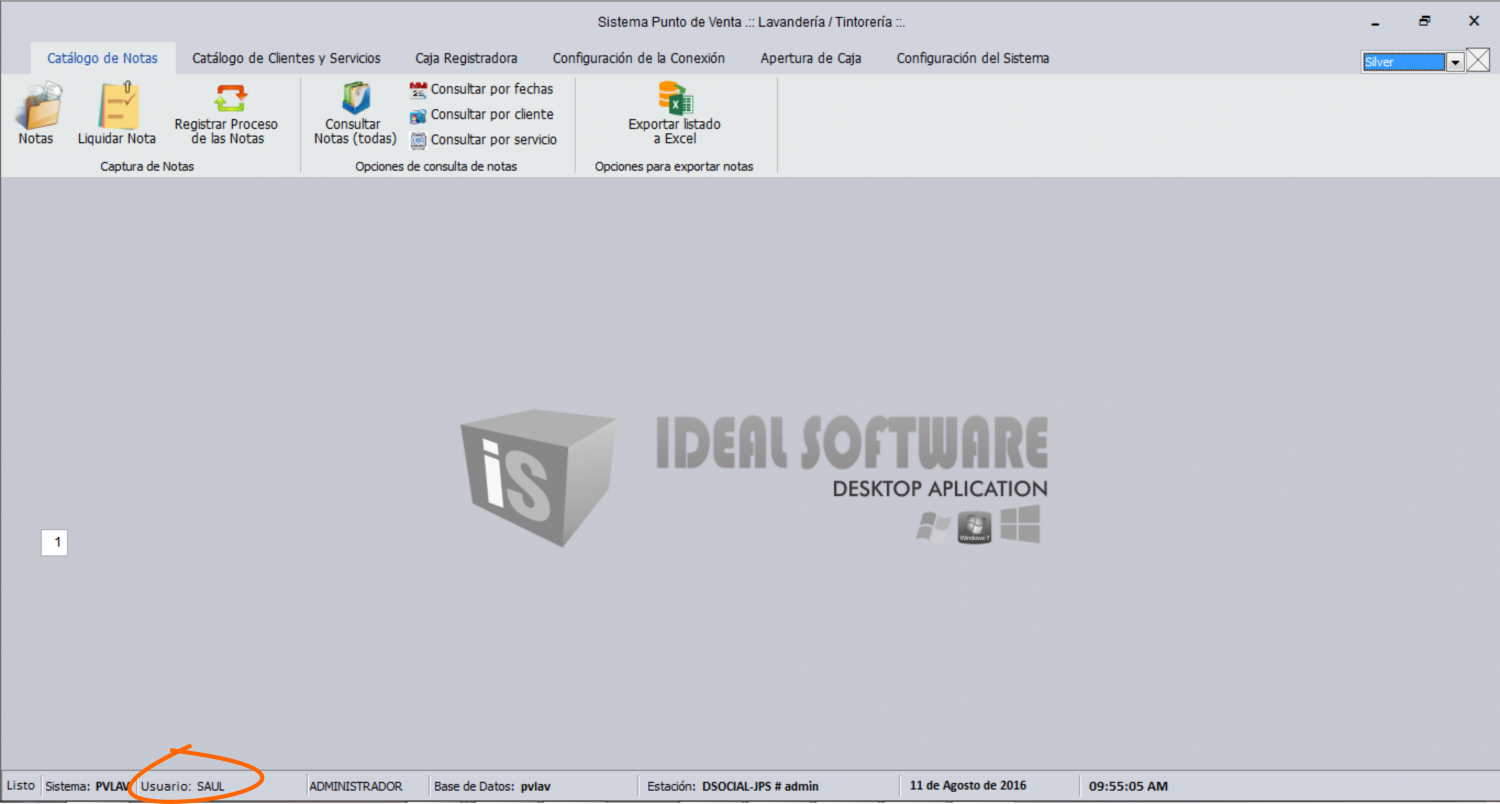Click the Silver theme combo box field

1403,62
